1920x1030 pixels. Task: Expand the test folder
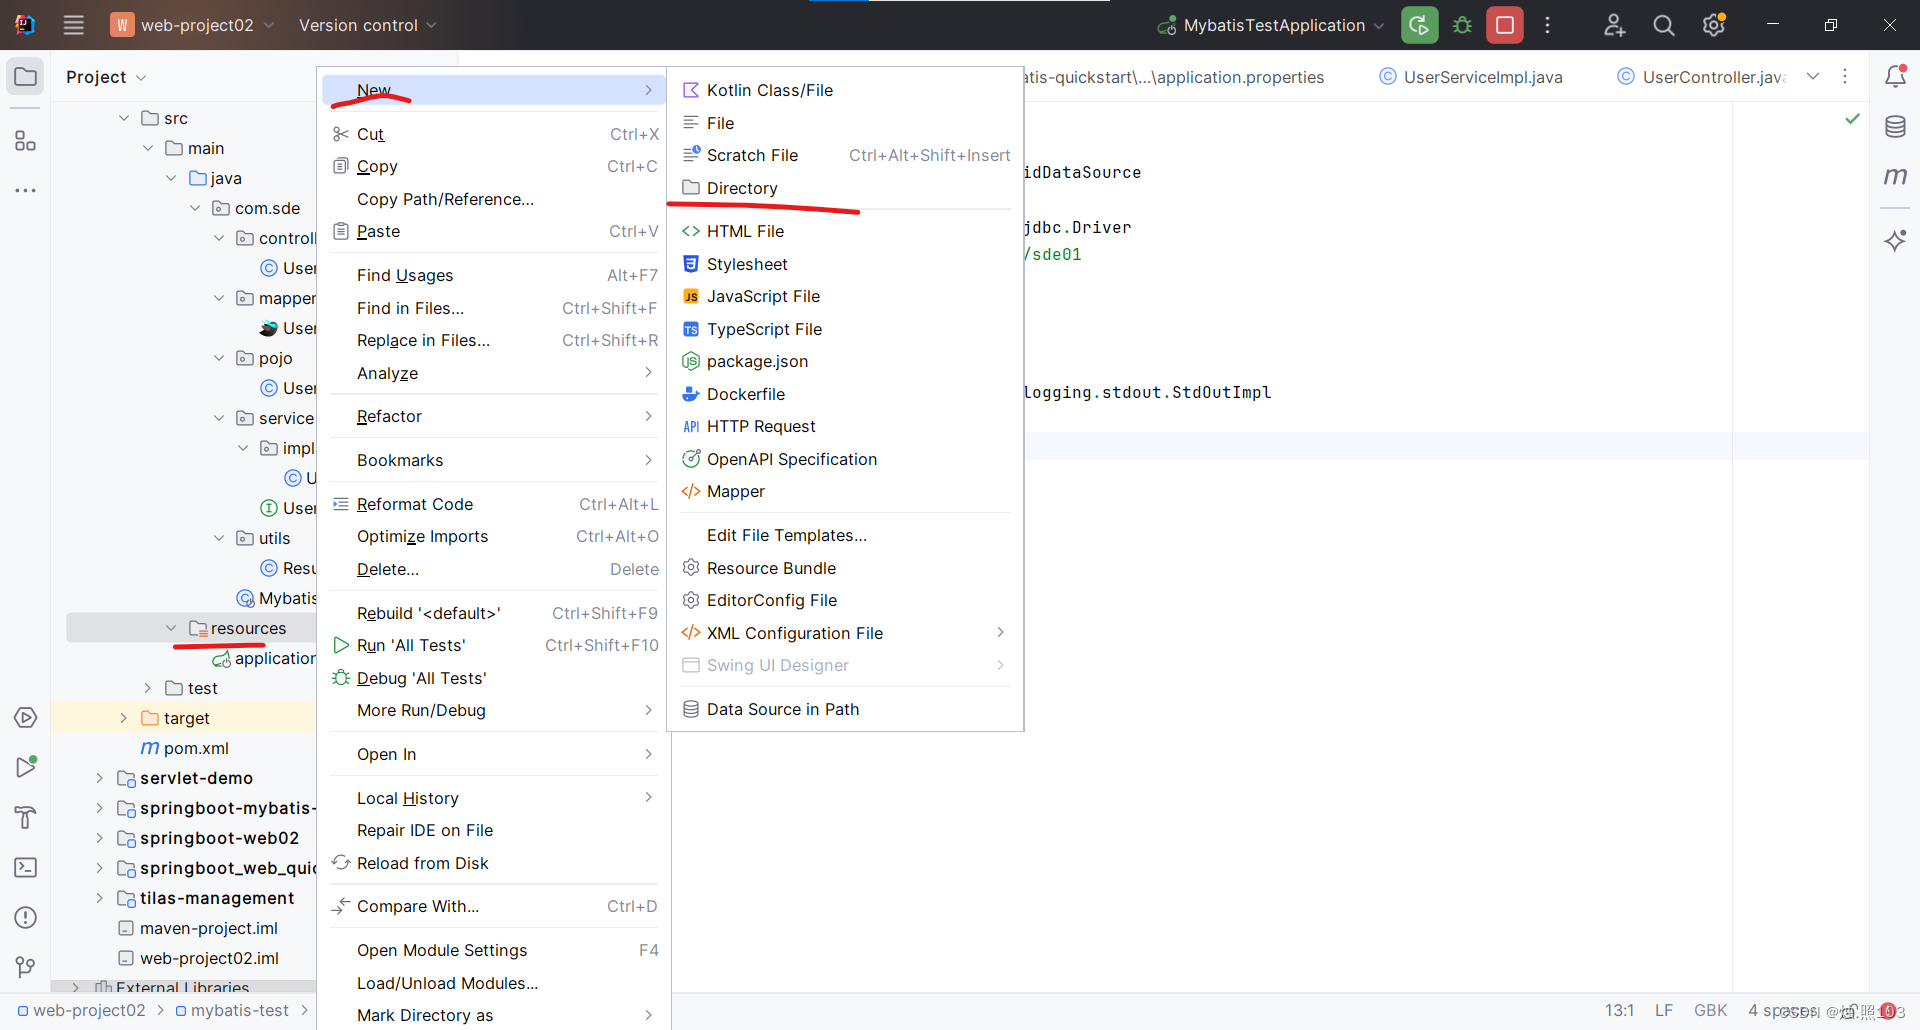tap(147, 688)
